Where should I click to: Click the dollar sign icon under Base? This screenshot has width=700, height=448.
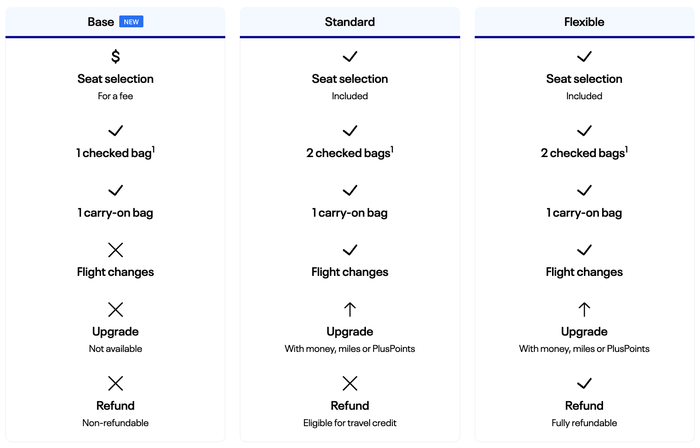tap(115, 57)
